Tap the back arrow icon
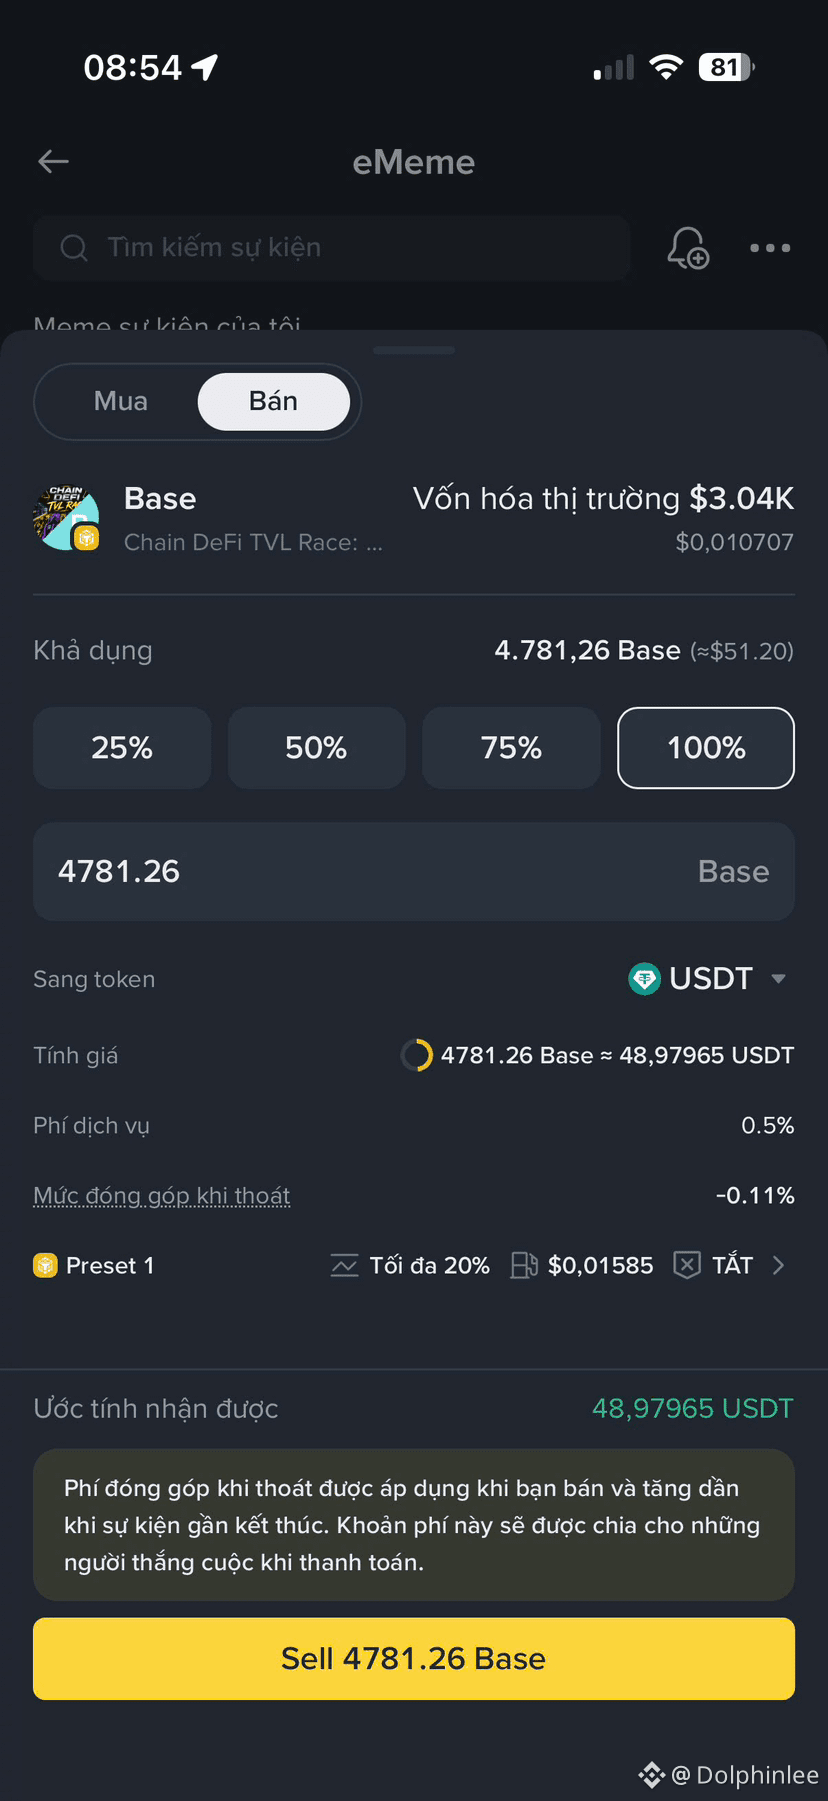Screen dimensions: 828x1801 pyautogui.click(x=53, y=161)
